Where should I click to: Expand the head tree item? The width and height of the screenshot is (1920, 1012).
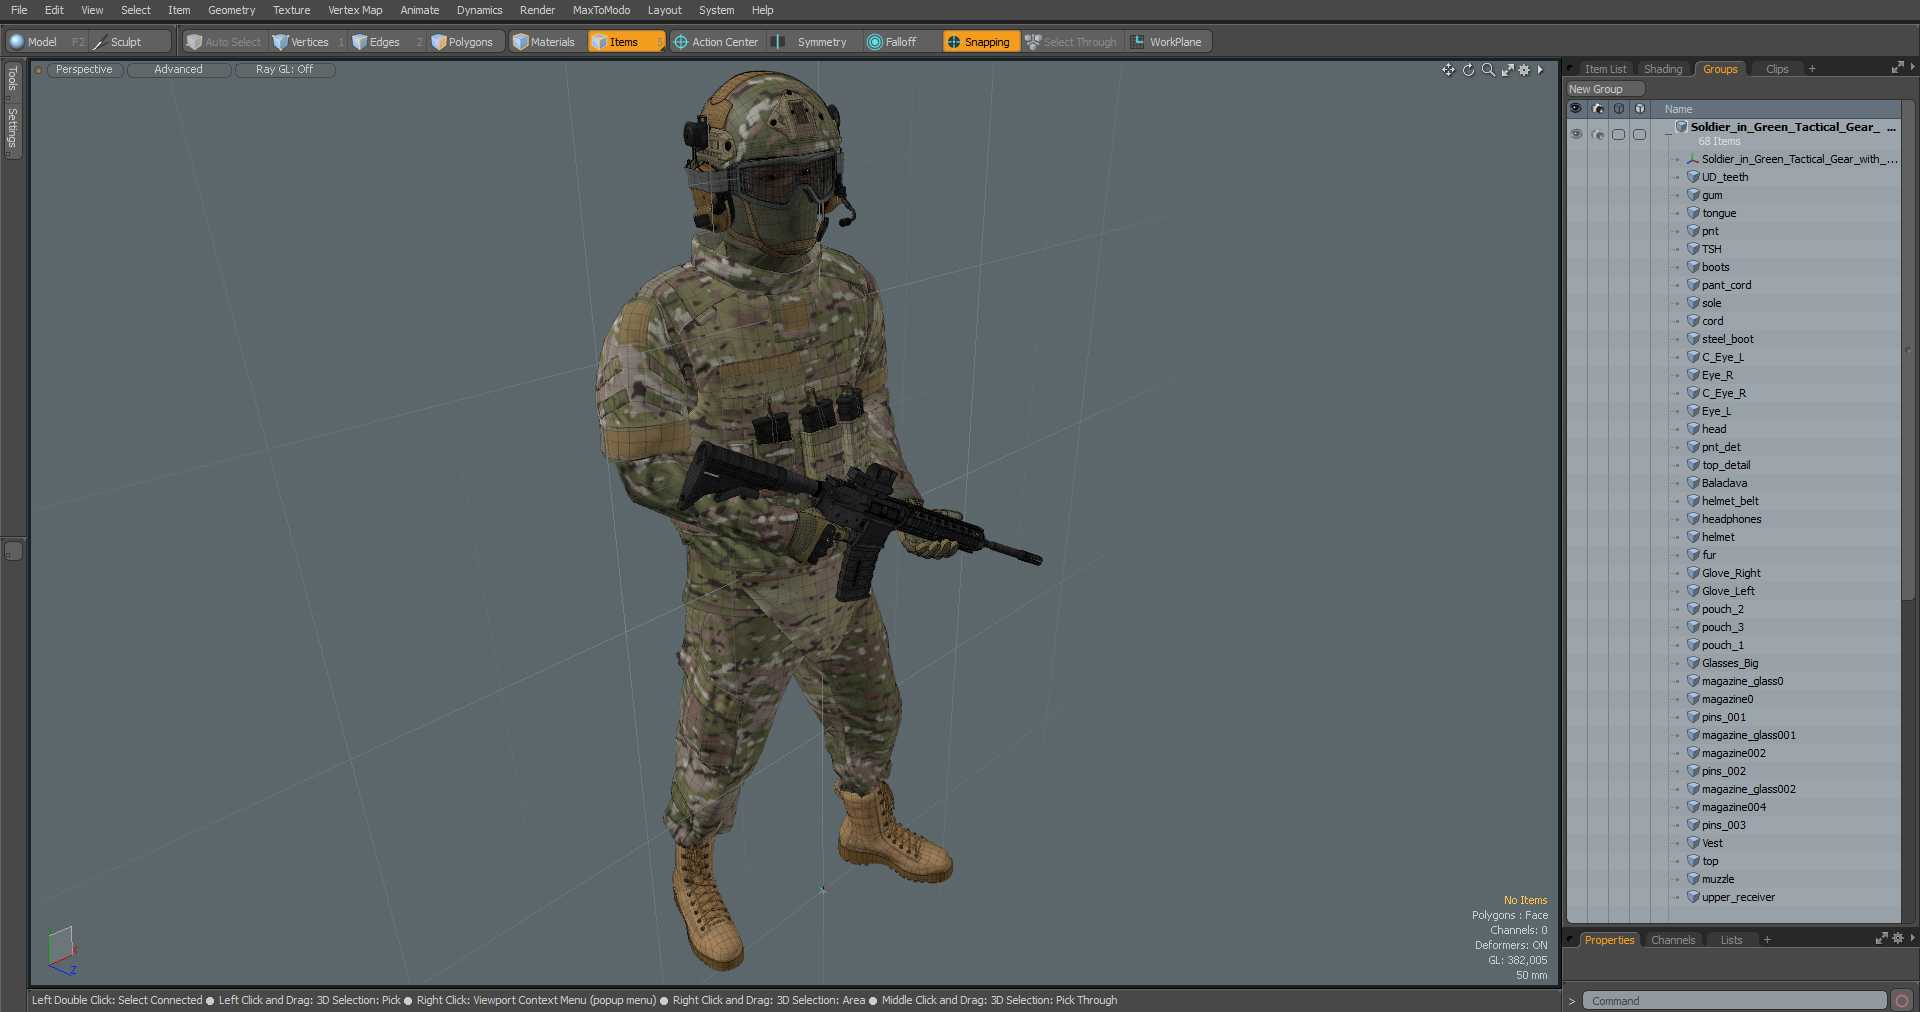pyautogui.click(x=1678, y=429)
